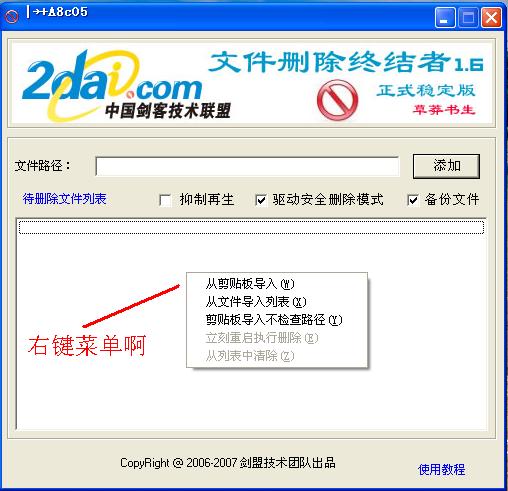The height and width of the screenshot is (491, 508).
Task: Click the 文件删除终结者 1.6 banner title
Action: click(347, 62)
